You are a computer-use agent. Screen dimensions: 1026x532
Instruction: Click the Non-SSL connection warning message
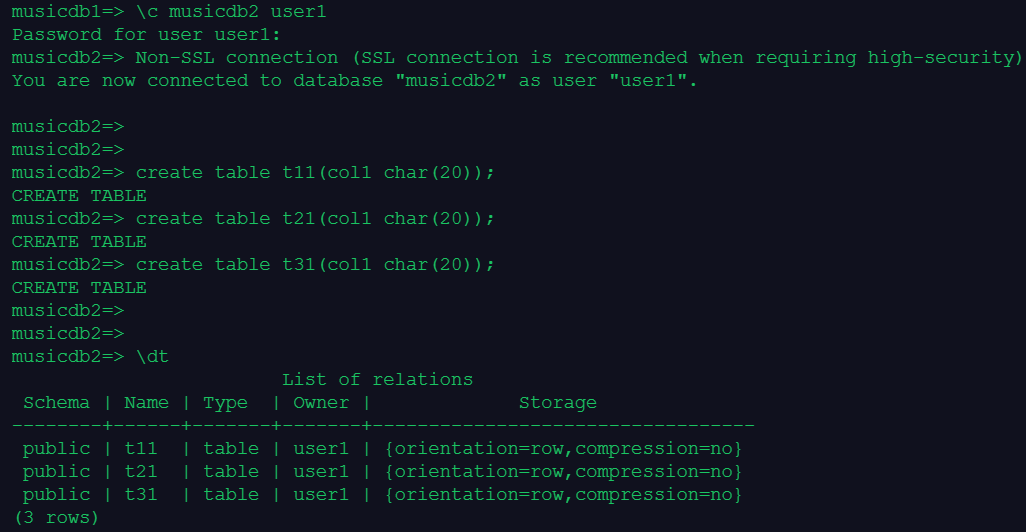coord(578,57)
